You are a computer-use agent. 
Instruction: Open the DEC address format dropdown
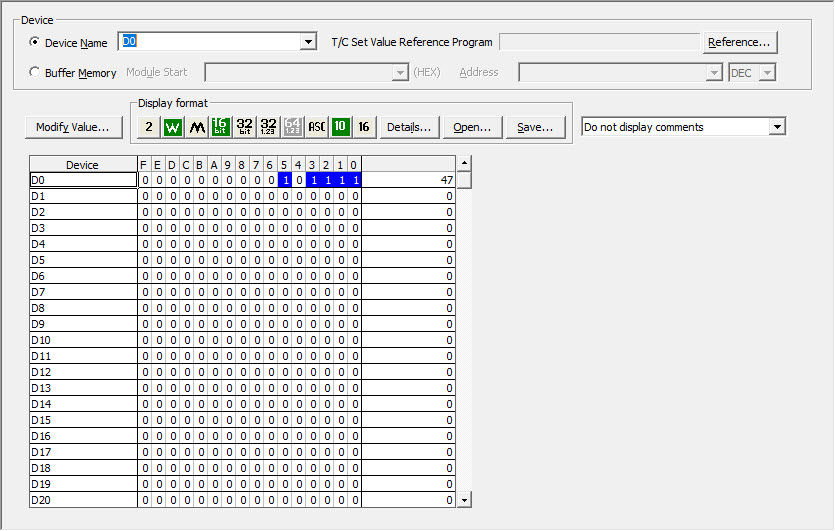767,72
